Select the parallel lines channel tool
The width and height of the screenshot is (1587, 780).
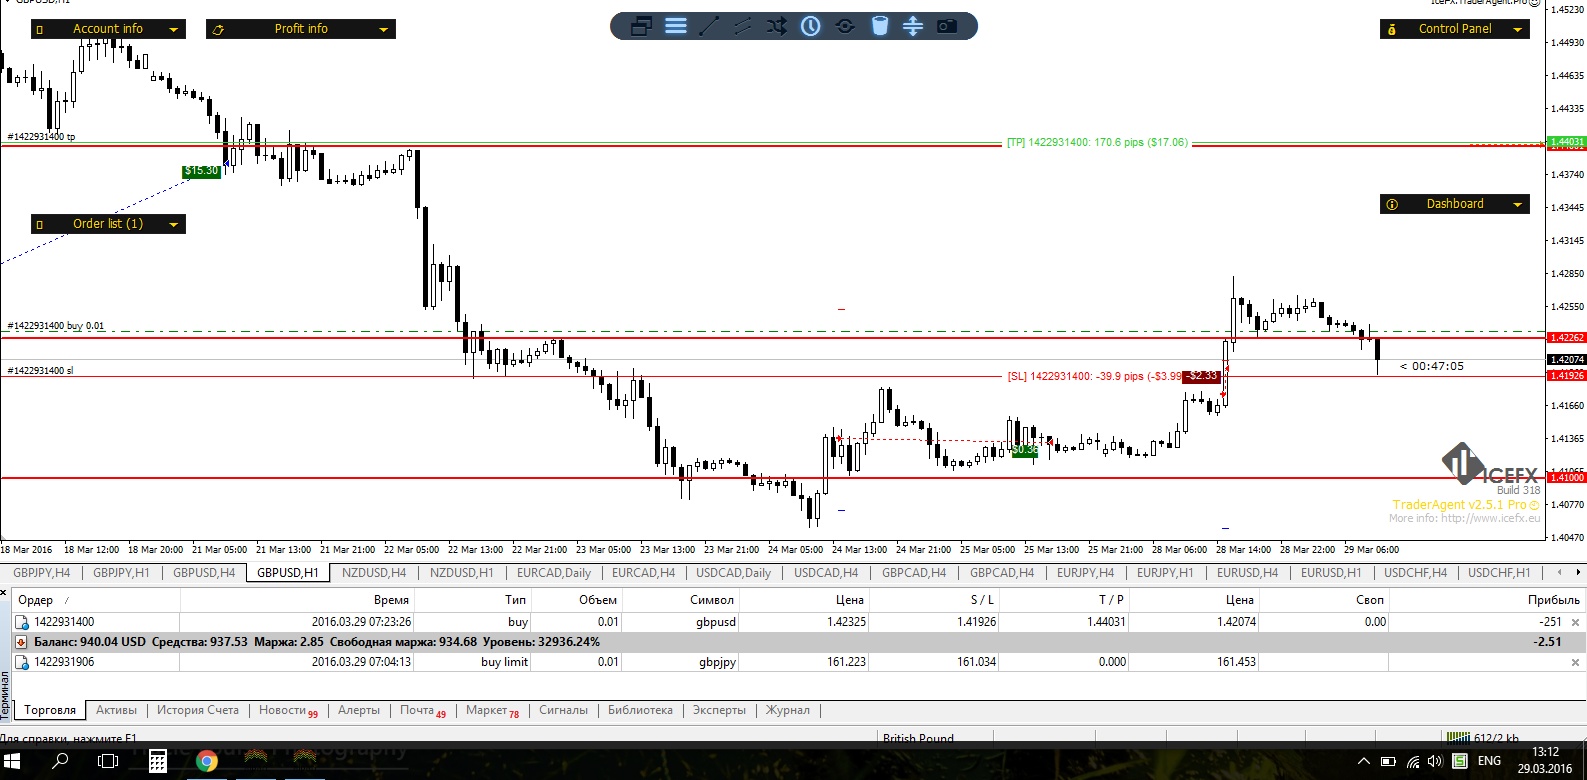point(743,26)
